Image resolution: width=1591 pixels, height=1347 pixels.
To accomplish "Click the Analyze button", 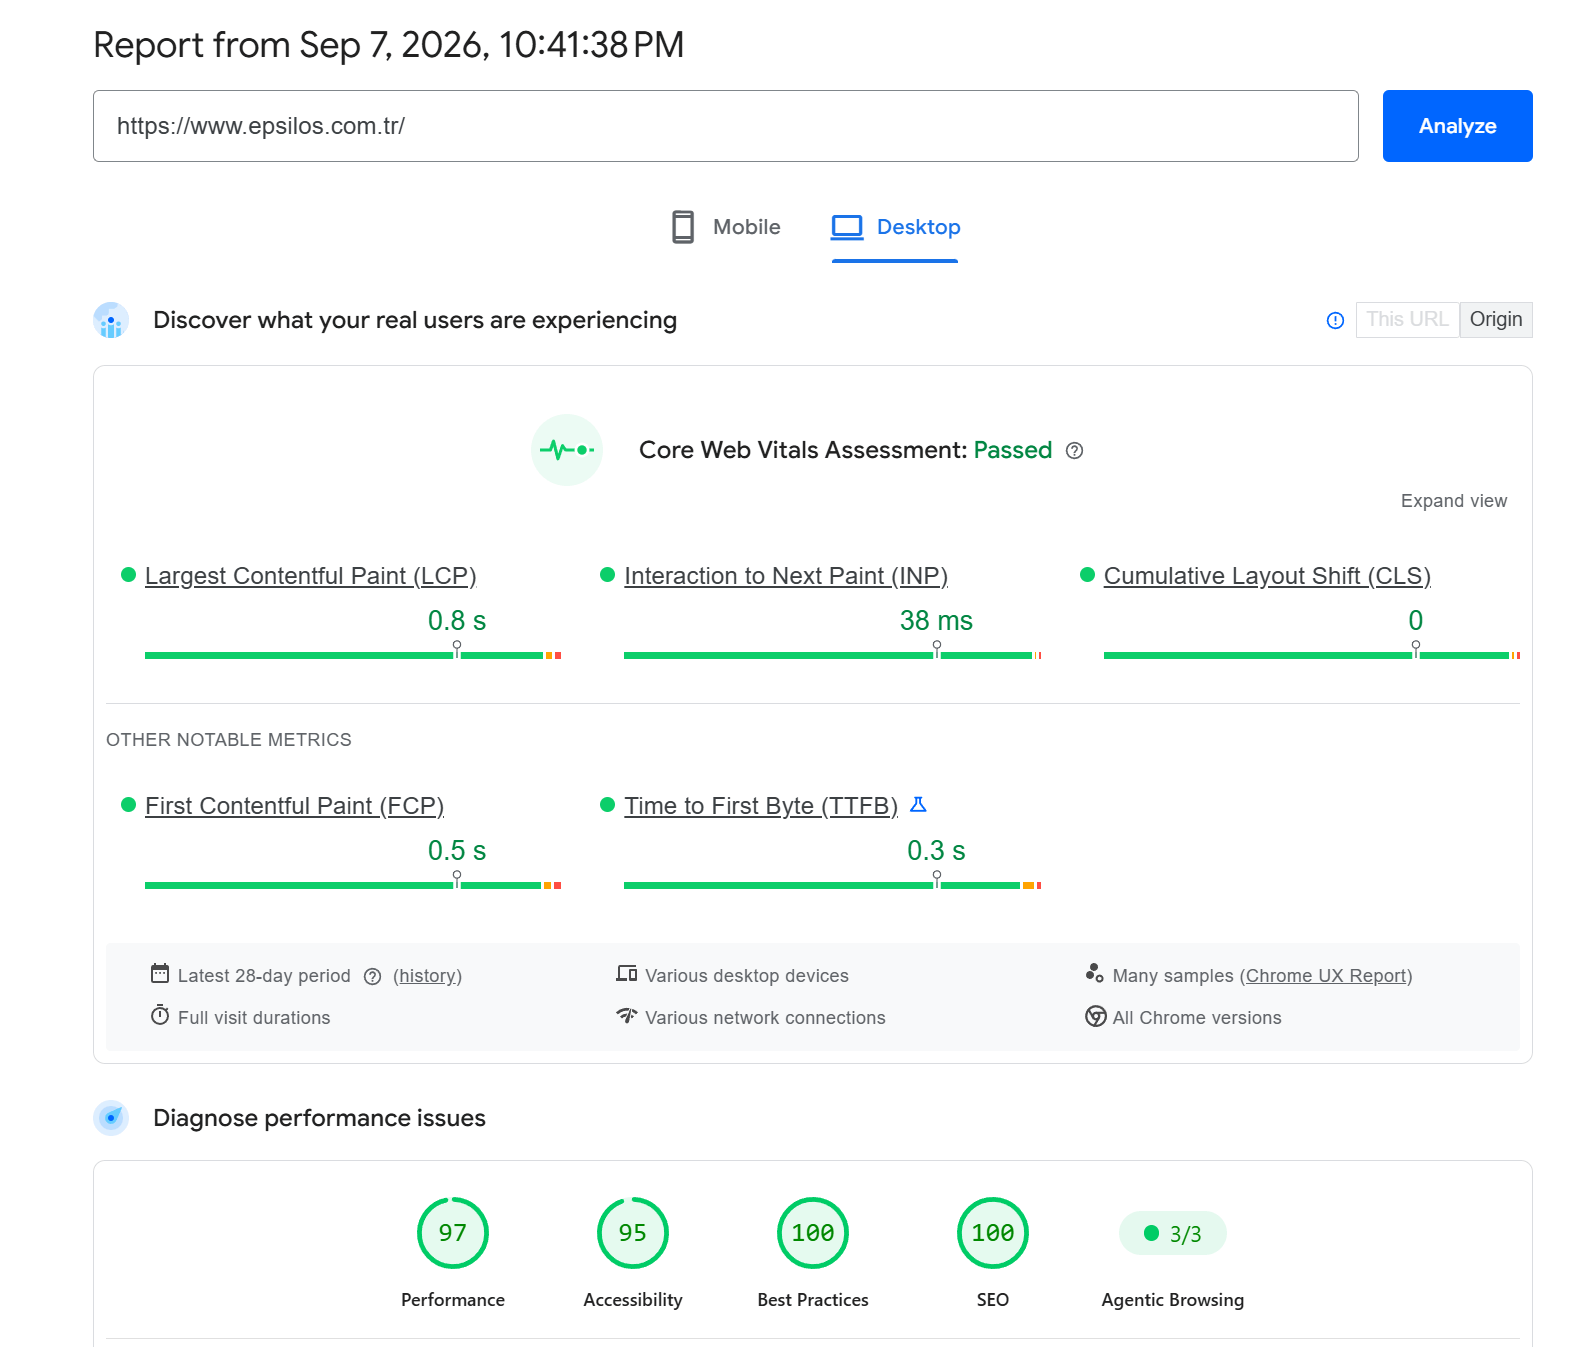I will [1457, 126].
